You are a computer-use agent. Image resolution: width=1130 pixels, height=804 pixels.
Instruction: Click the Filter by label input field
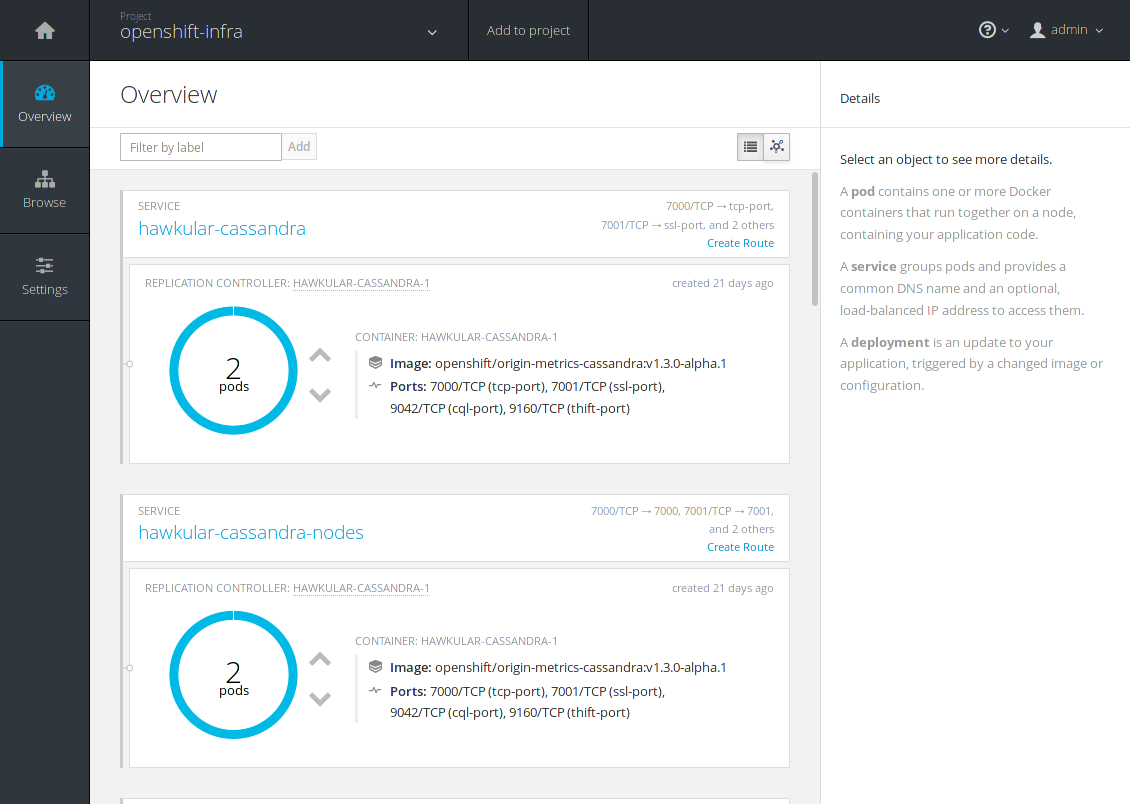coord(200,146)
